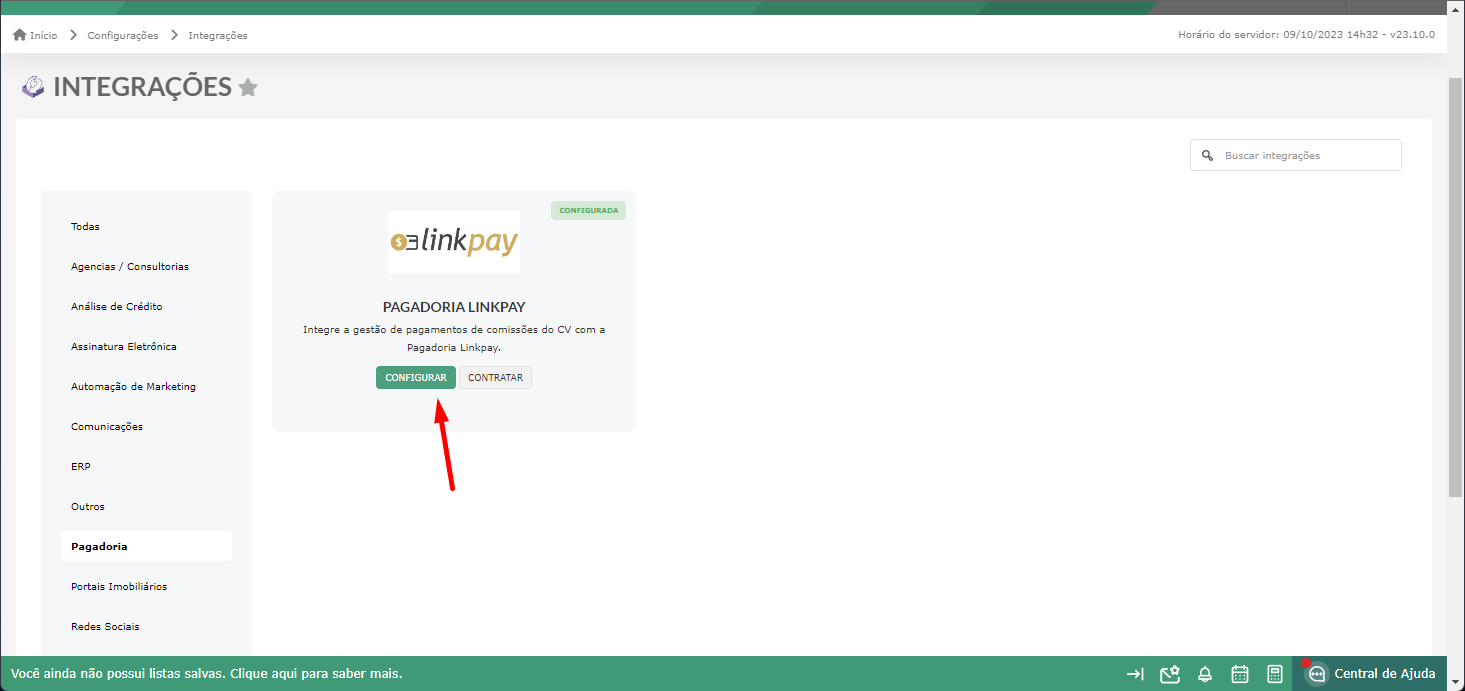This screenshot has height=691, width=1465.
Task: Click the home icon in breadcrumb
Action: click(19, 35)
